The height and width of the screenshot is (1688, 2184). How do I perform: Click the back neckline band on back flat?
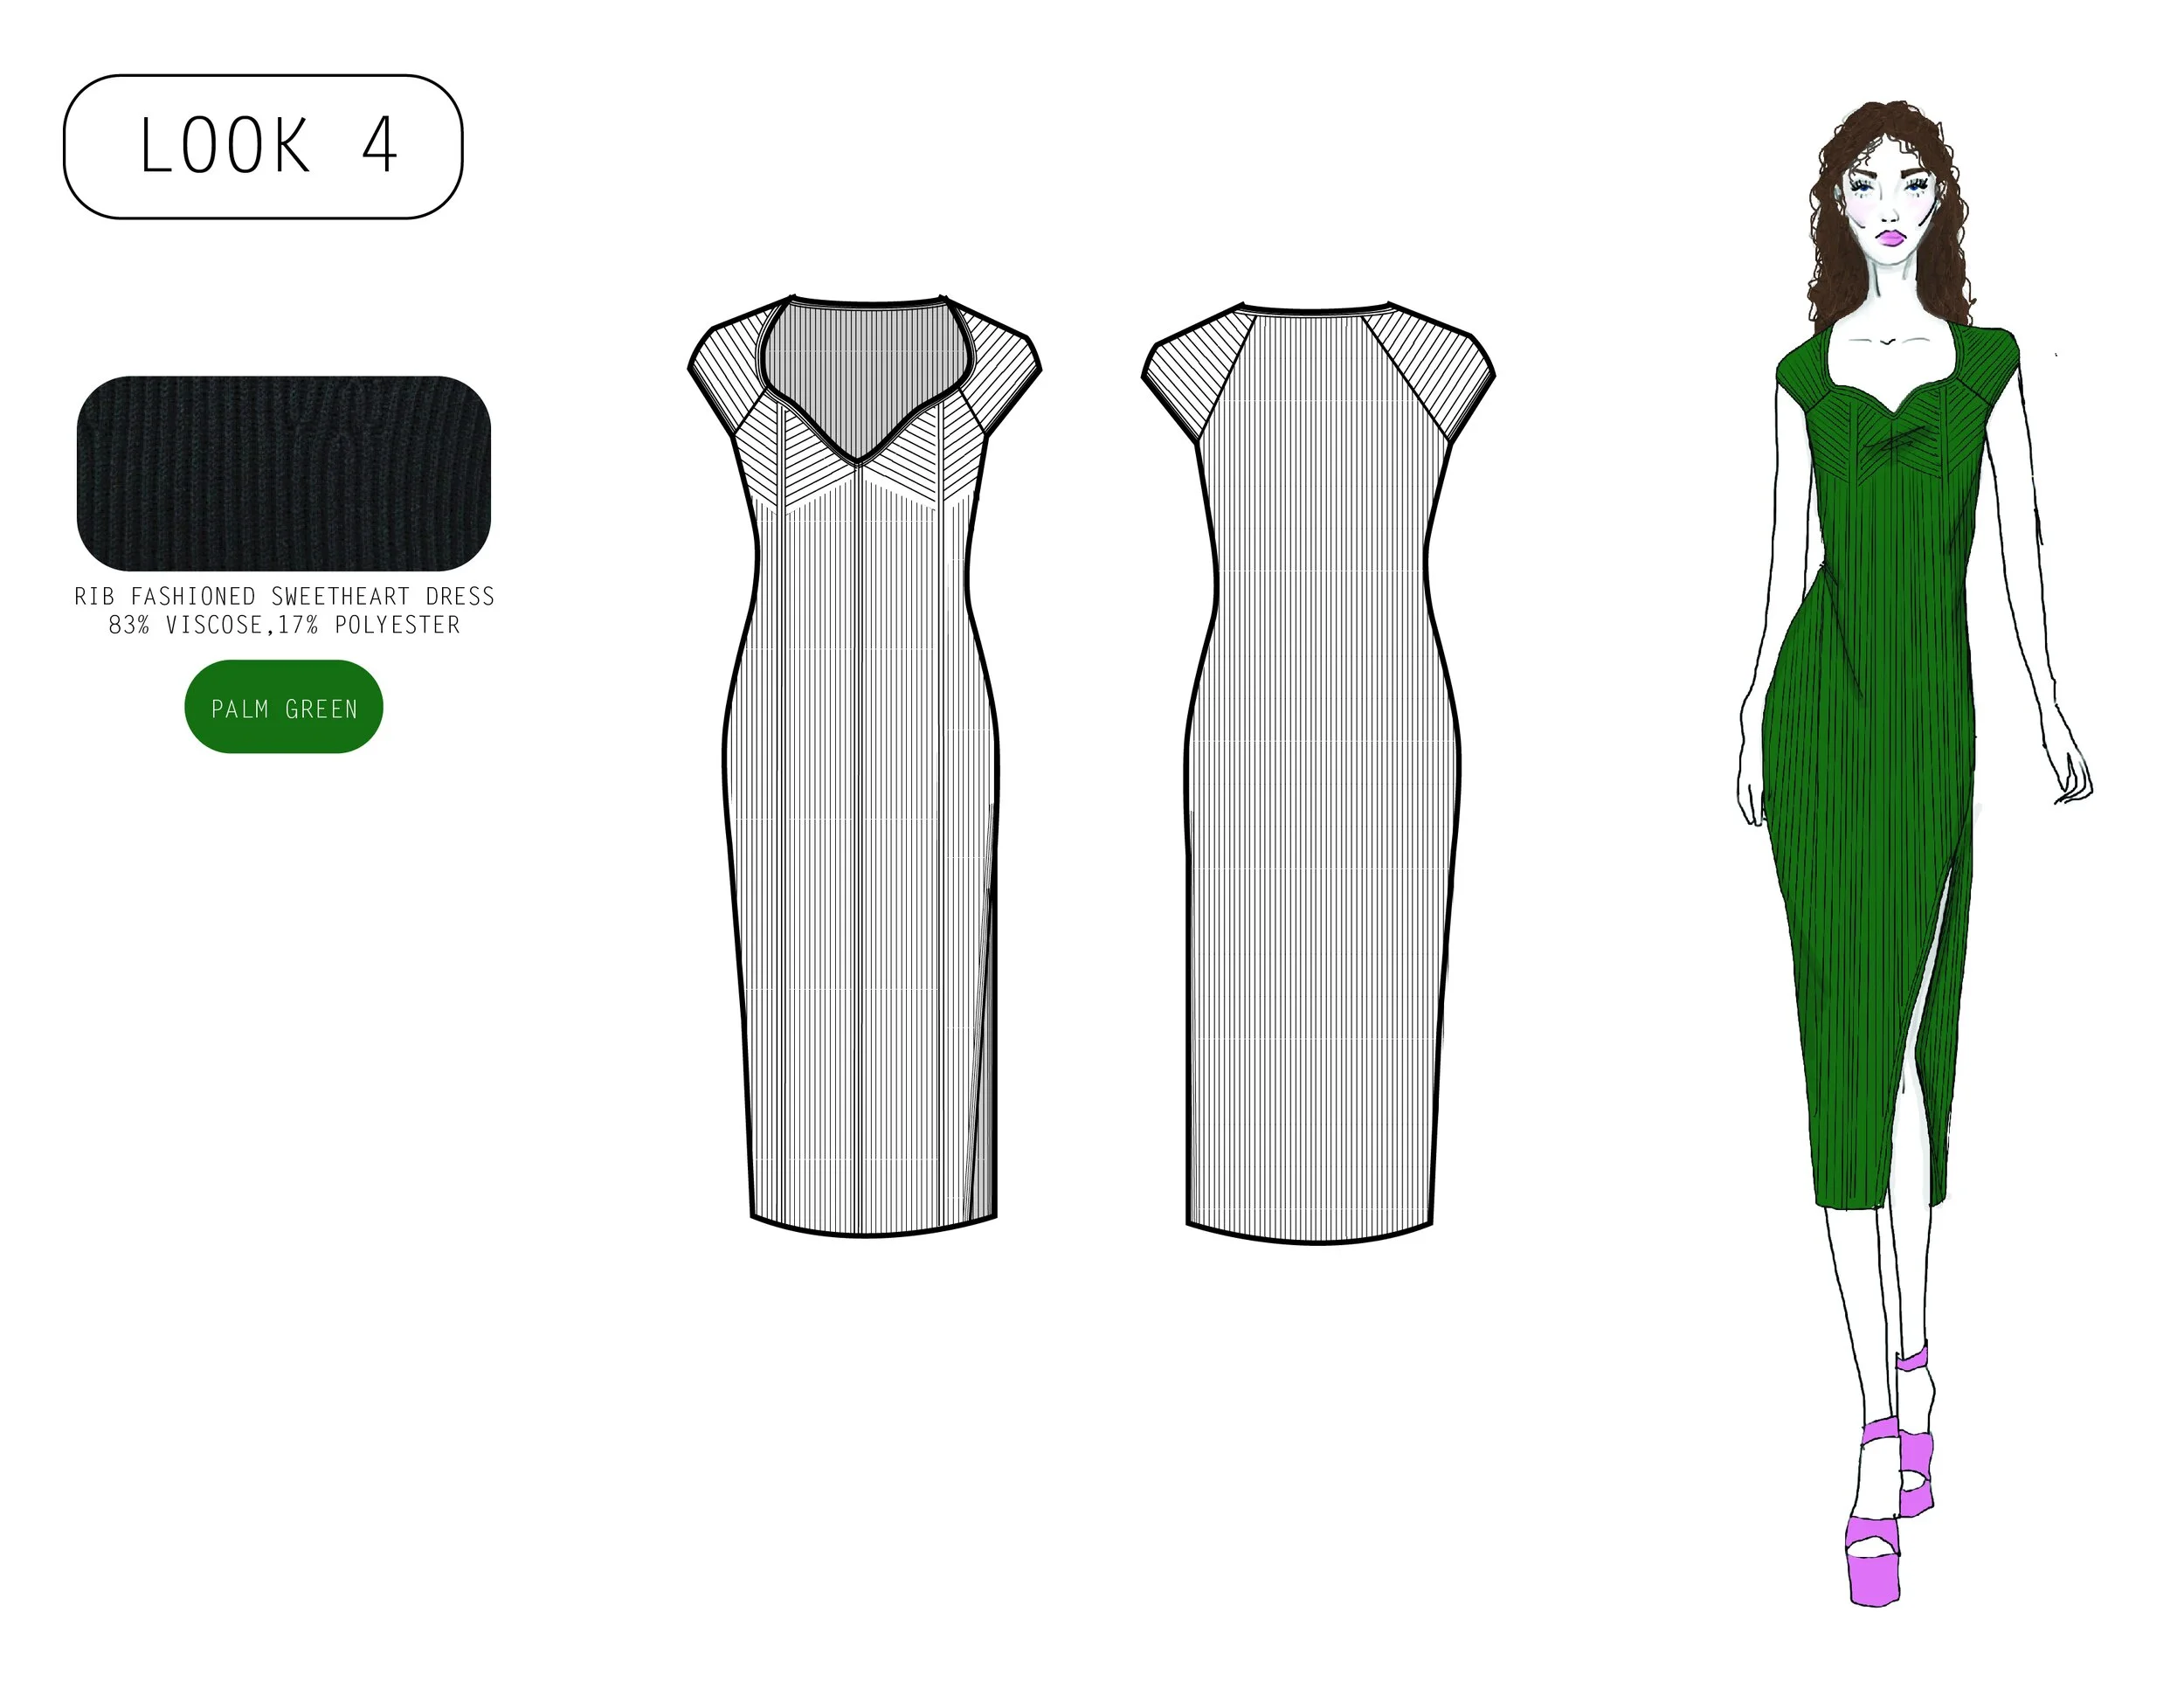tap(1316, 310)
